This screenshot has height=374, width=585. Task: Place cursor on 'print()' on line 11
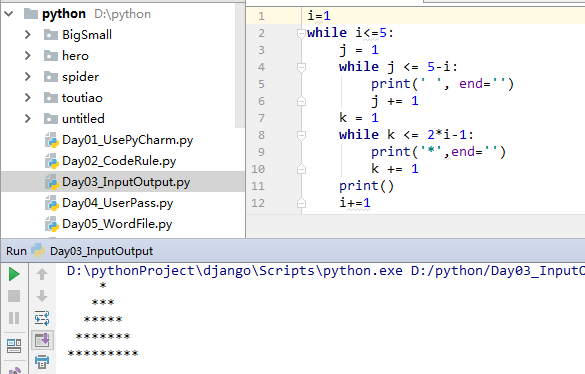tap(366, 186)
